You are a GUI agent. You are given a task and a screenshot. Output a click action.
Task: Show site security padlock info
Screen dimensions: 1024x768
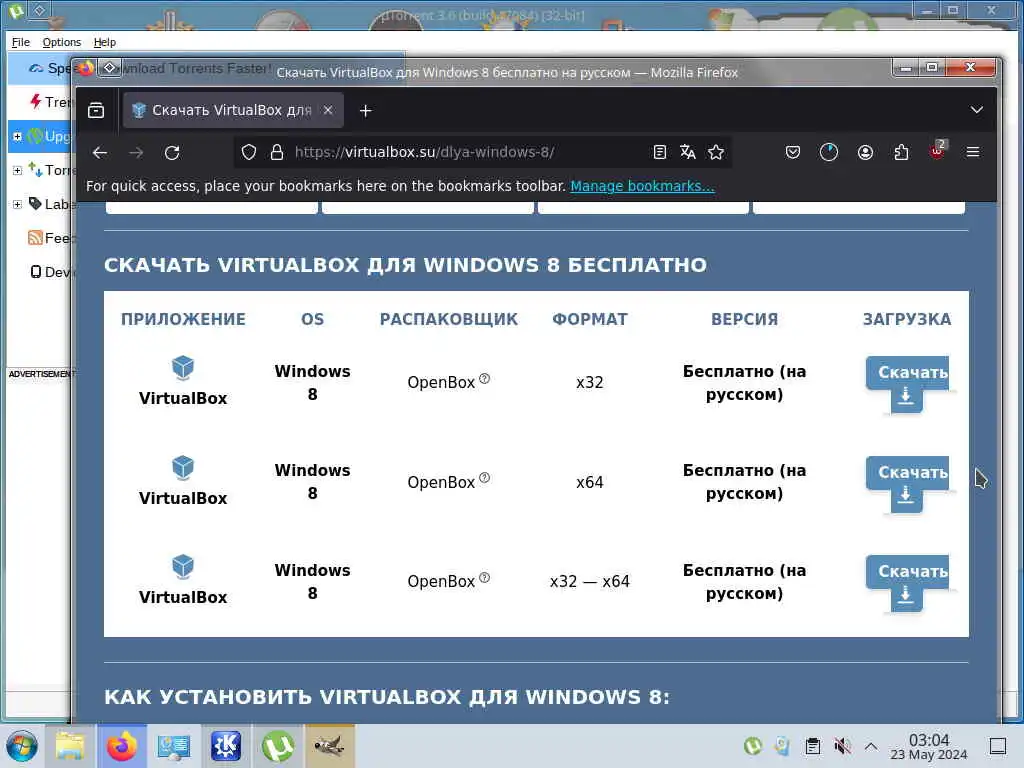[x=277, y=152]
